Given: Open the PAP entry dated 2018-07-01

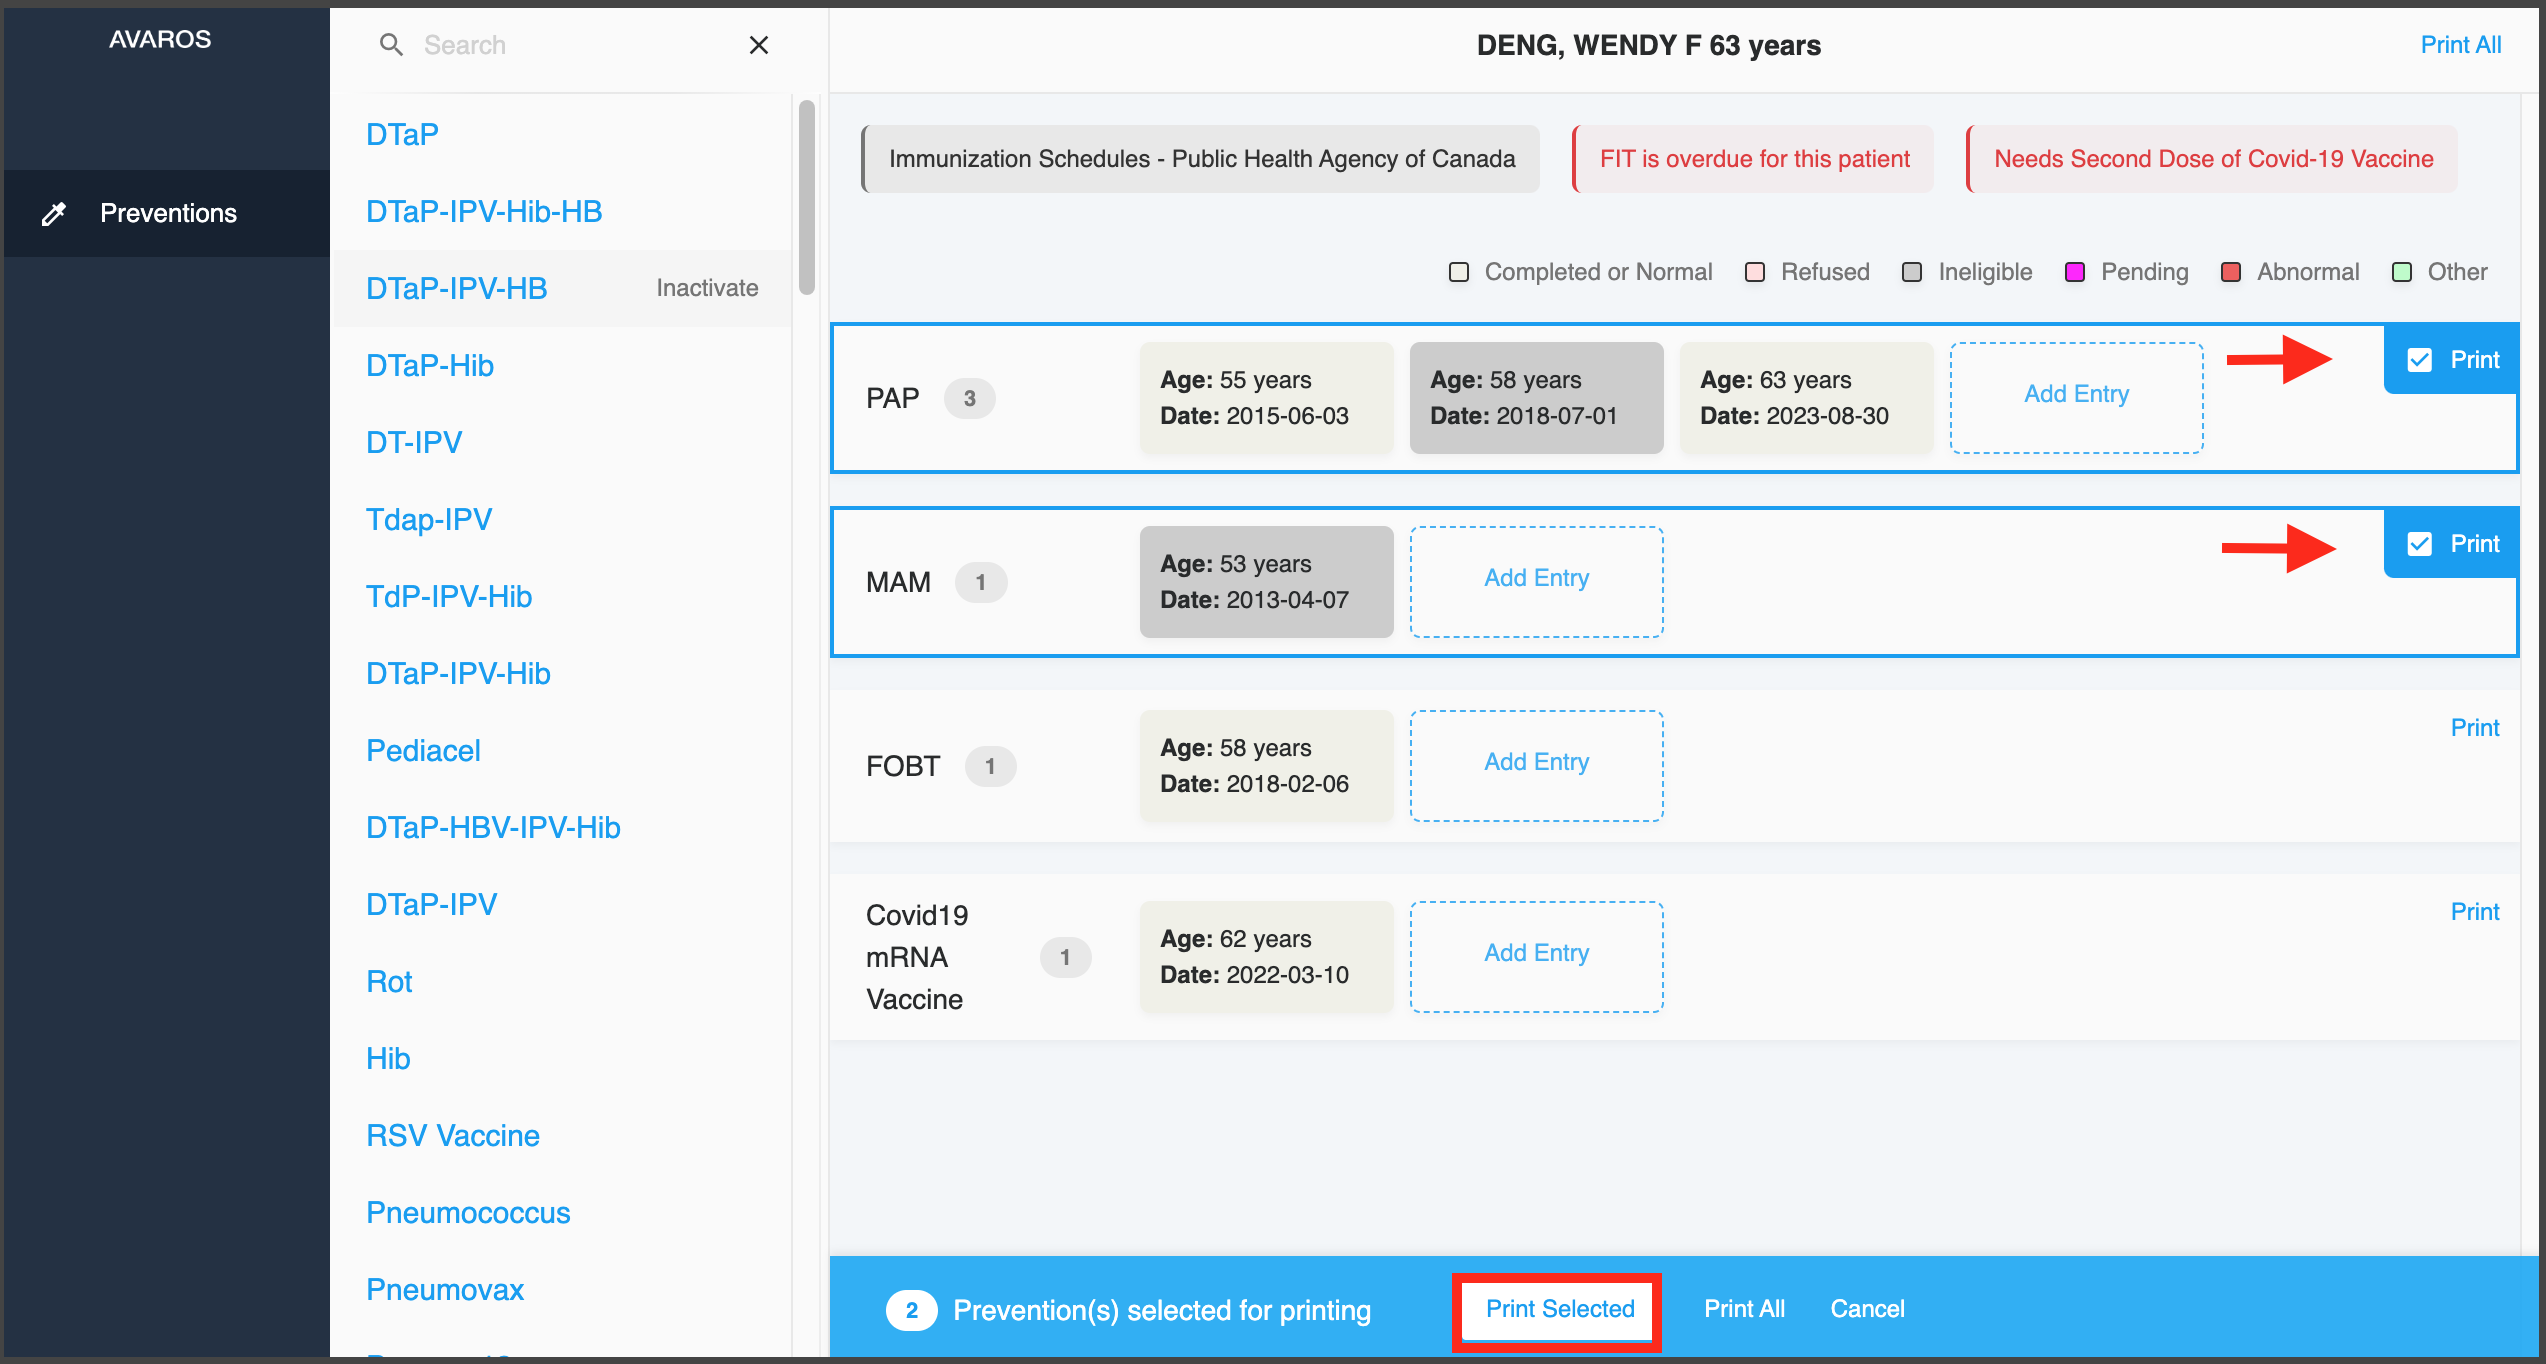Looking at the screenshot, I should [x=1537, y=397].
